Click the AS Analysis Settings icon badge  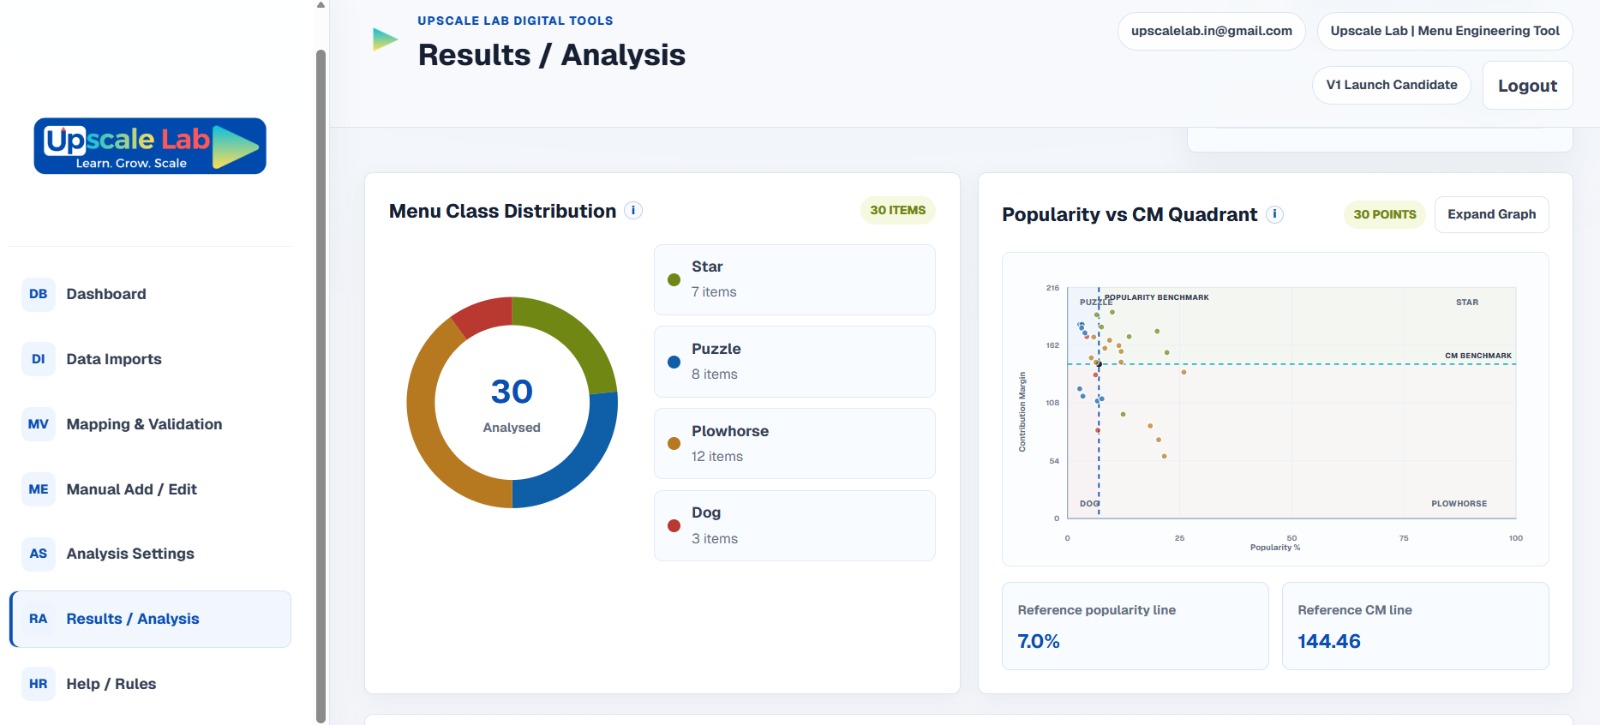point(38,553)
